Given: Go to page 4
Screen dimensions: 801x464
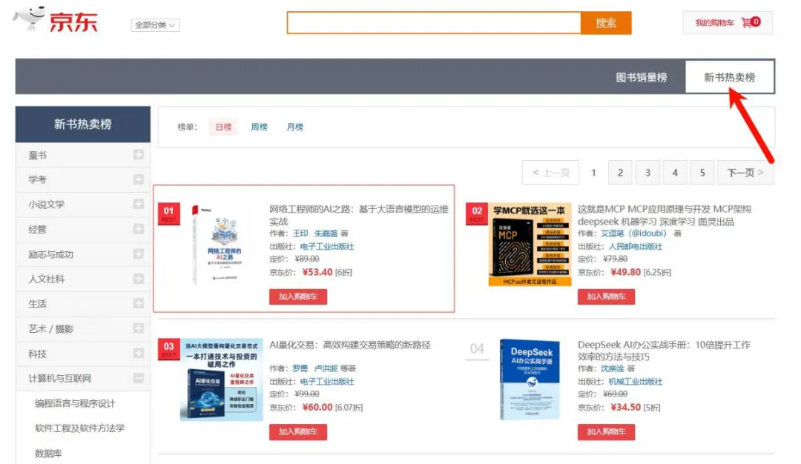Looking at the screenshot, I should coord(675,173).
